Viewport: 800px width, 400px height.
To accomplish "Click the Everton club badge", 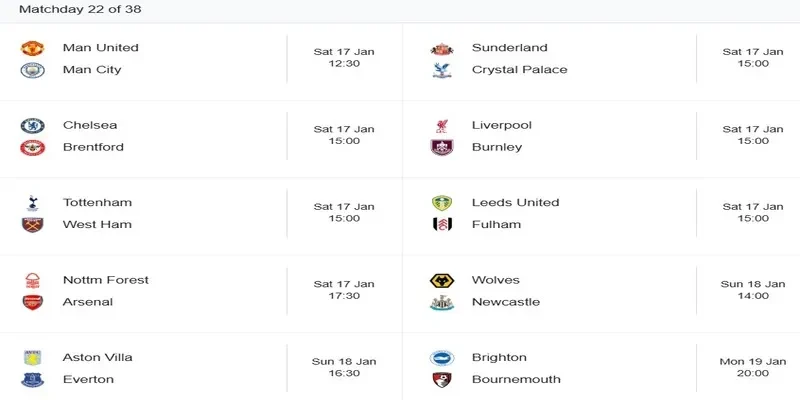I will 32,380.
